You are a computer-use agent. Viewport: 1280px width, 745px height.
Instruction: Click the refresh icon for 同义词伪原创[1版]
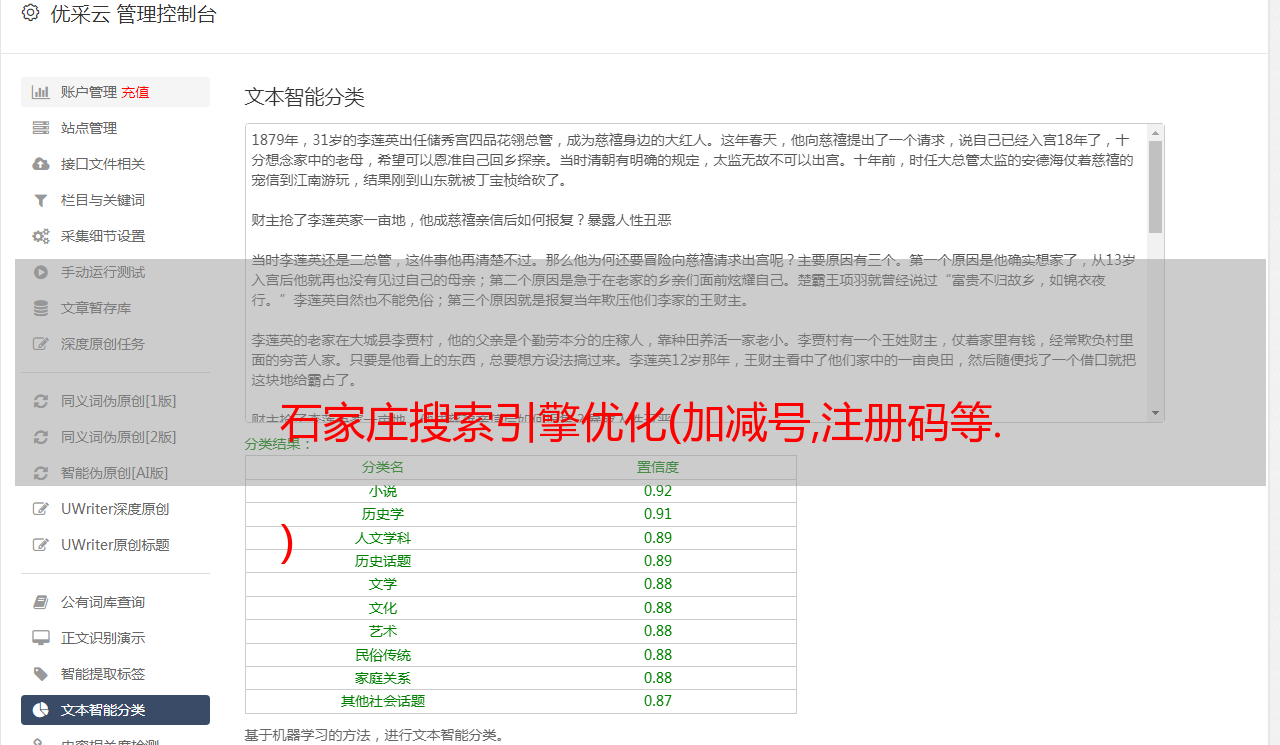(41, 401)
